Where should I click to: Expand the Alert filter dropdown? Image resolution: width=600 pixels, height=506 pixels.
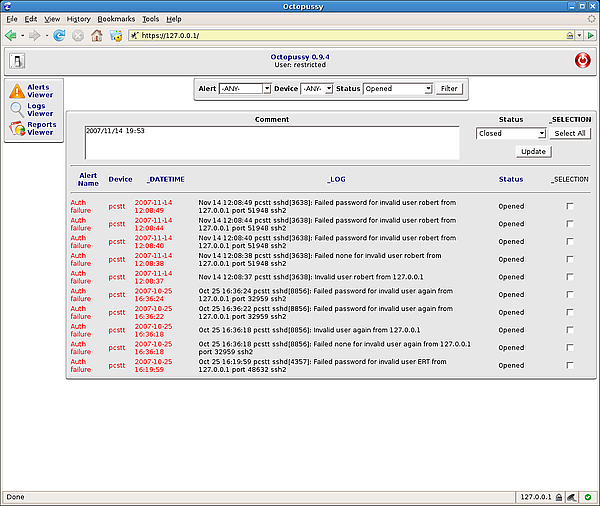tap(244, 89)
